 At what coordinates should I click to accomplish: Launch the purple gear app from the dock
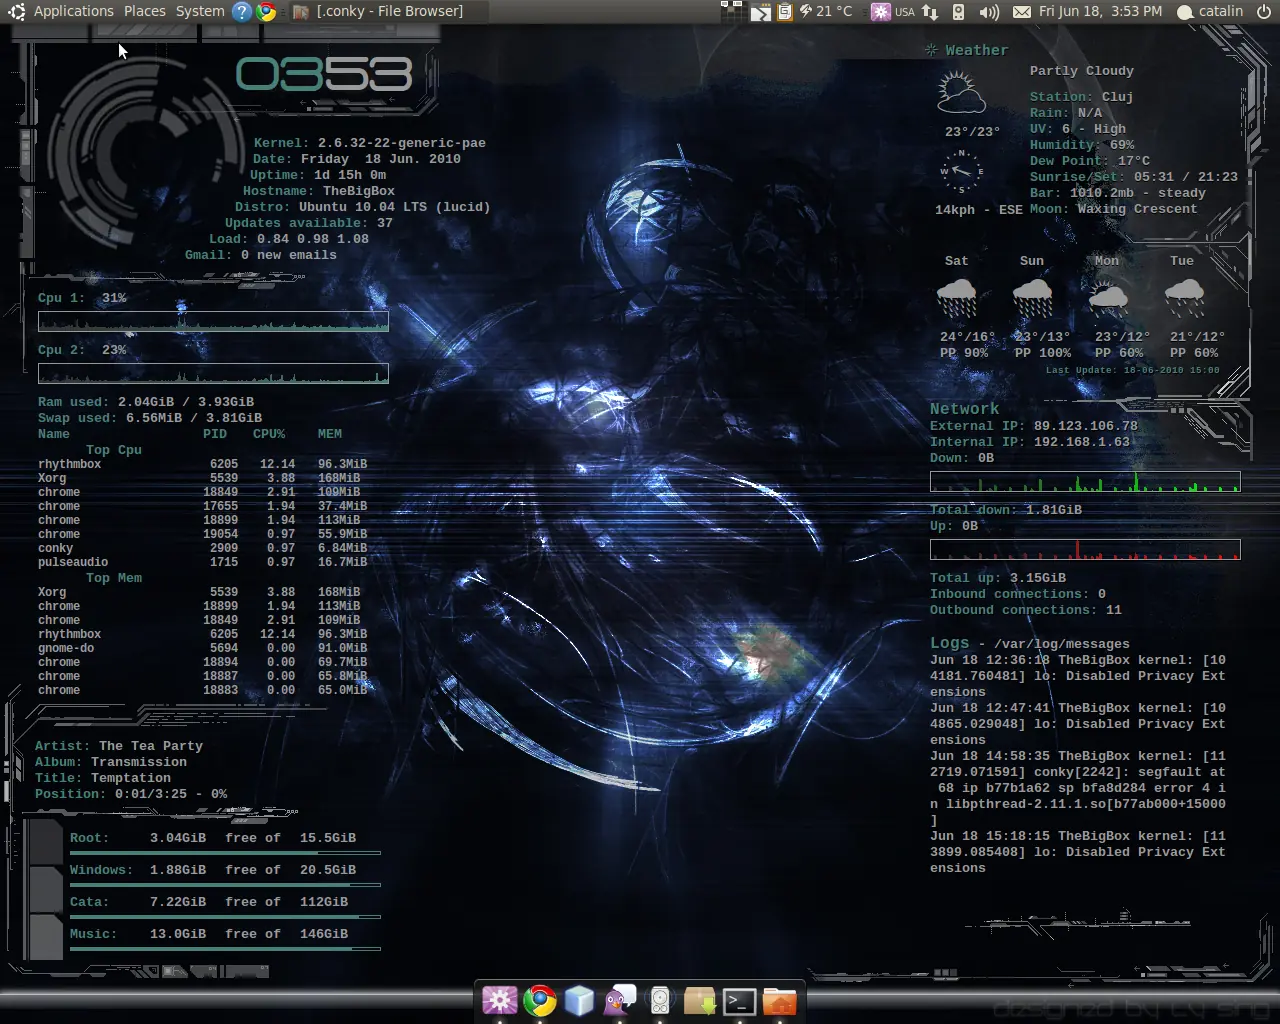[499, 1000]
